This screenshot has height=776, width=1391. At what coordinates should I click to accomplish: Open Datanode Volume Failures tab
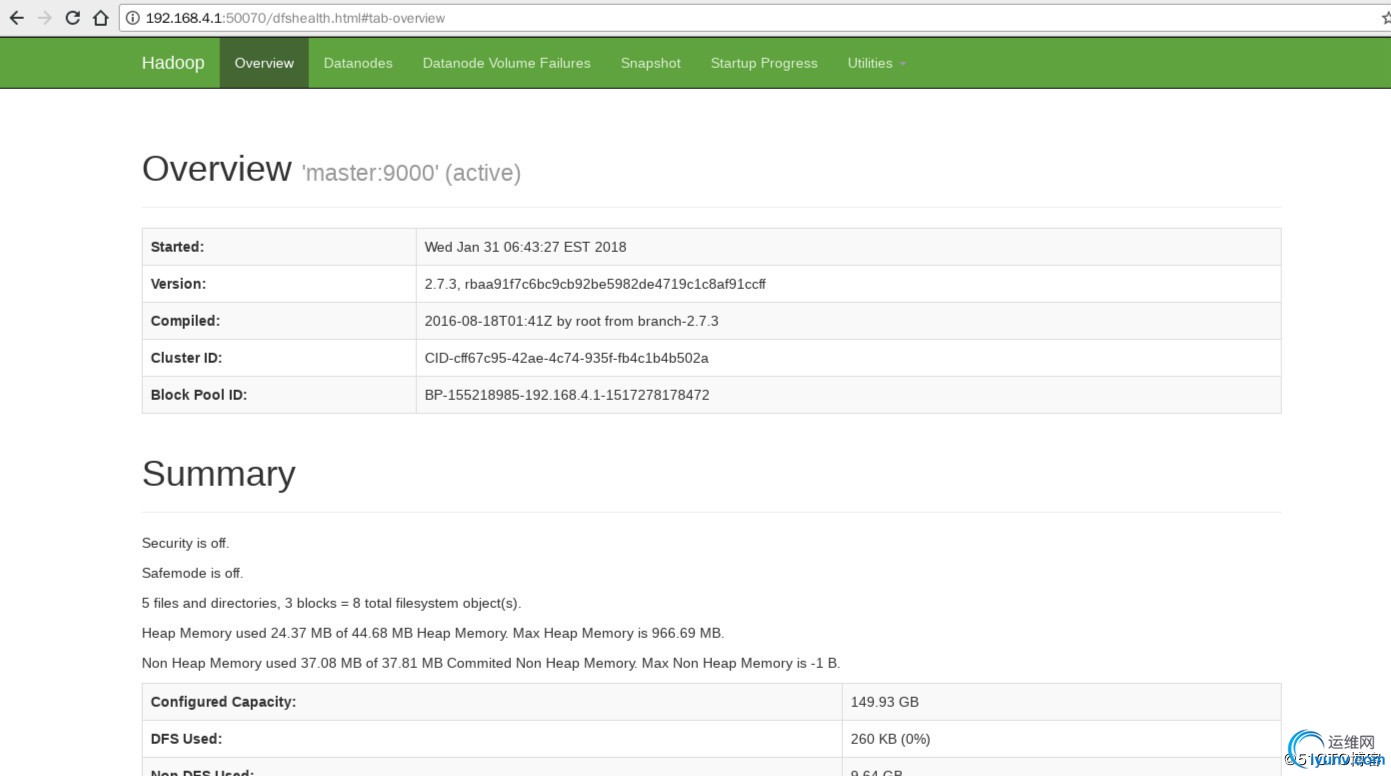coord(507,63)
